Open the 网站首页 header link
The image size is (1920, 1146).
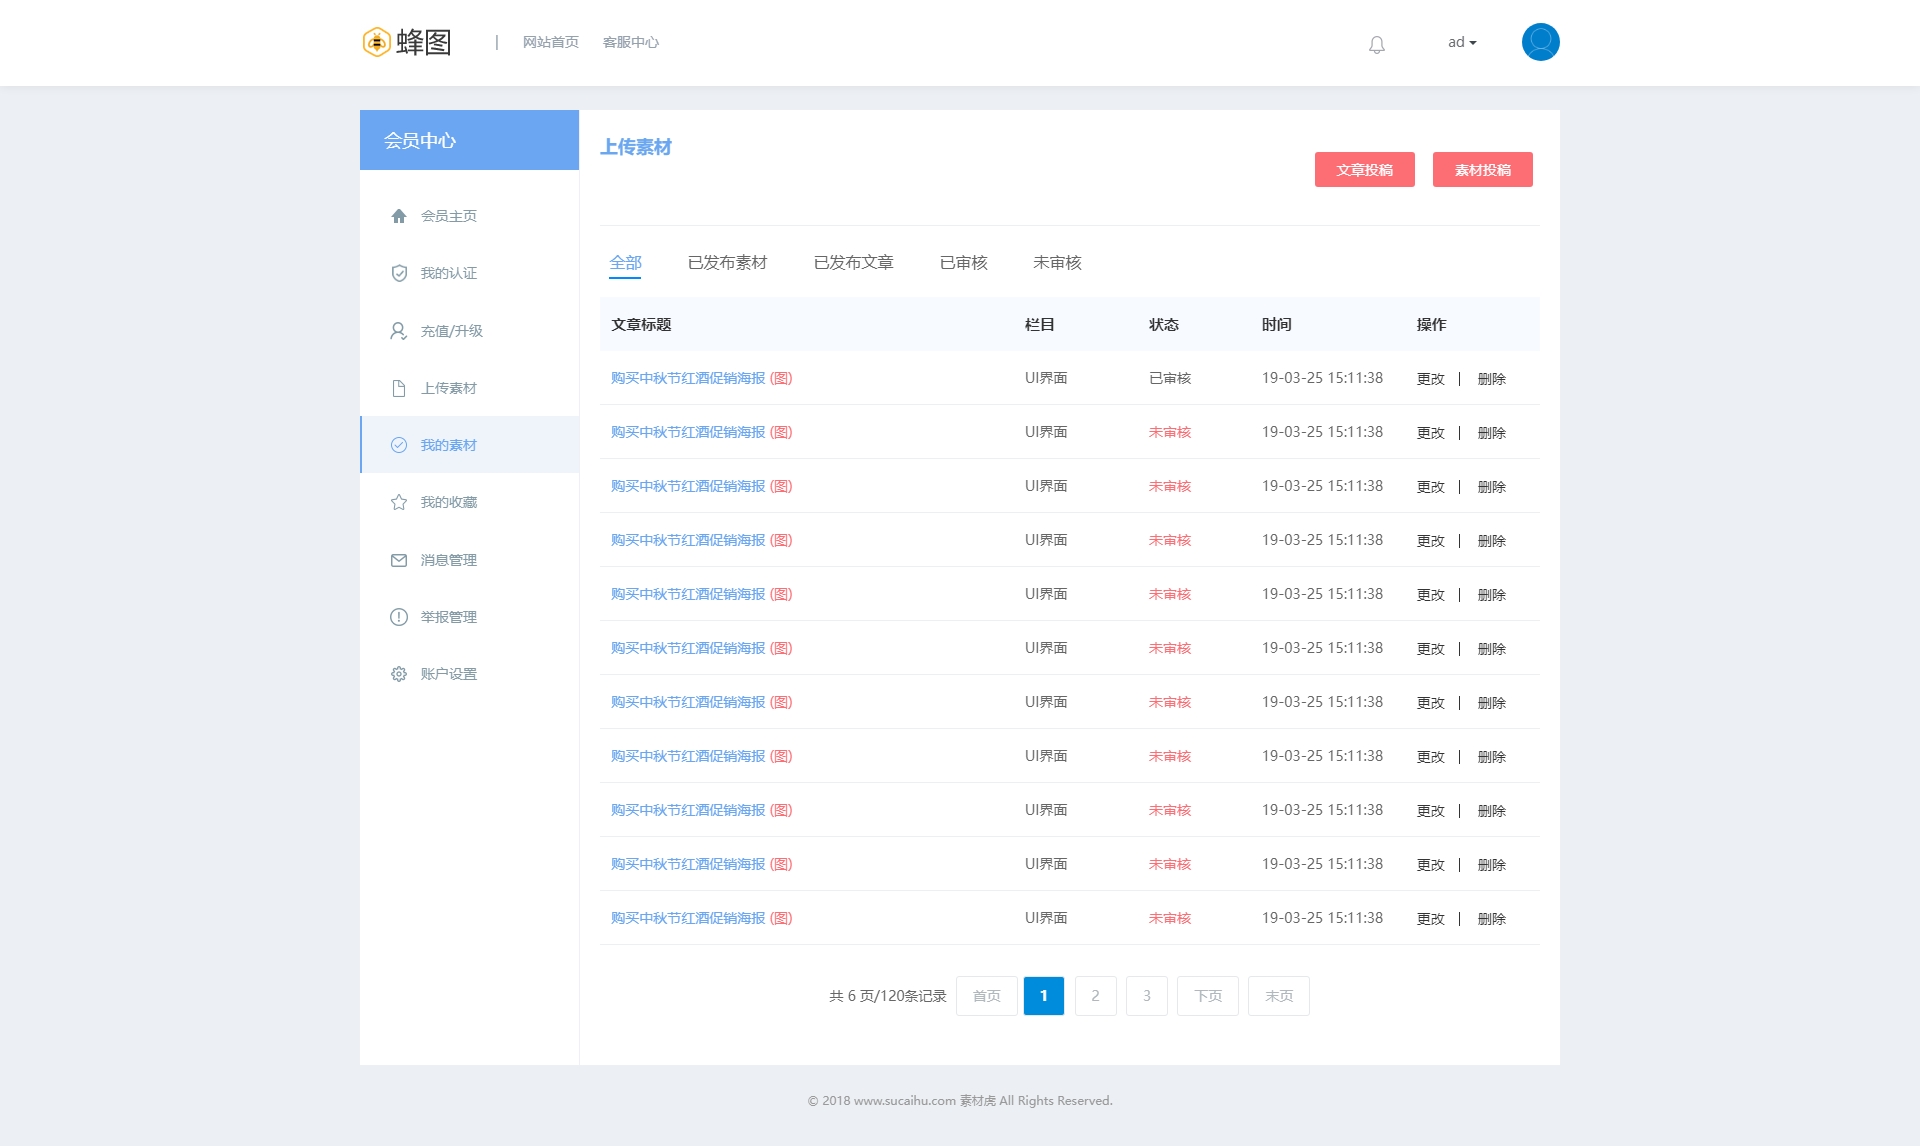click(x=550, y=42)
